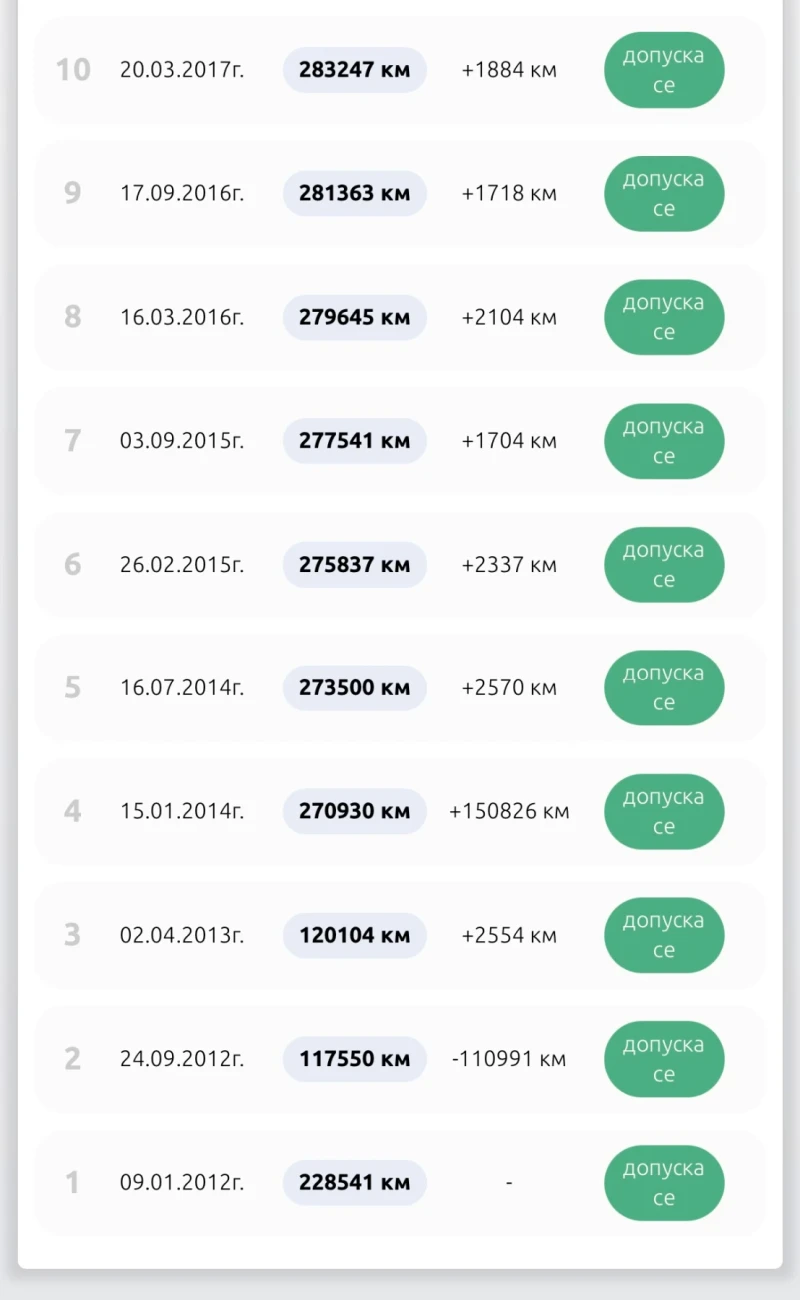The width and height of the screenshot is (800, 1300).
Task: Click the 228541 км mileage badge
Action: 354,1182
